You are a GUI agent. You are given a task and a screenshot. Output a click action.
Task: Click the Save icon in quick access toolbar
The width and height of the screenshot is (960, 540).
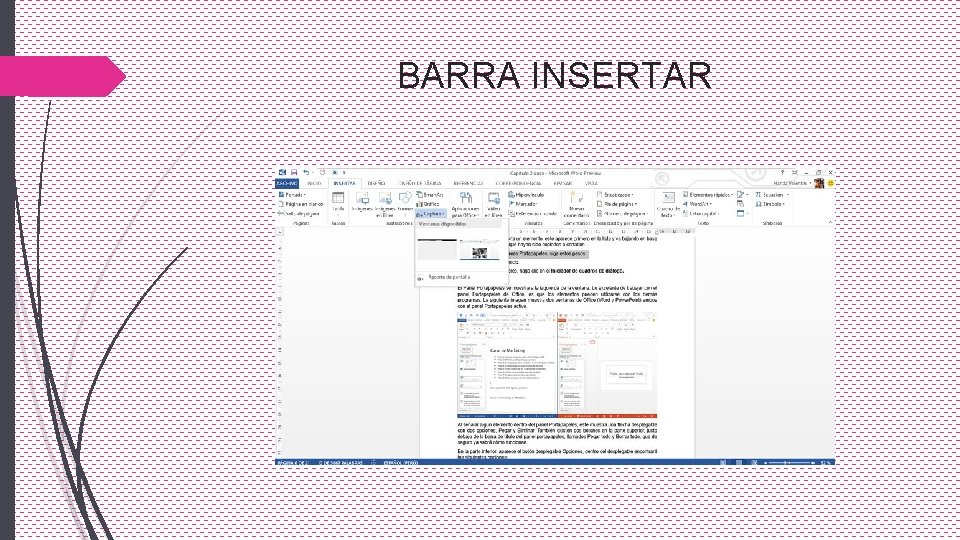click(x=294, y=173)
